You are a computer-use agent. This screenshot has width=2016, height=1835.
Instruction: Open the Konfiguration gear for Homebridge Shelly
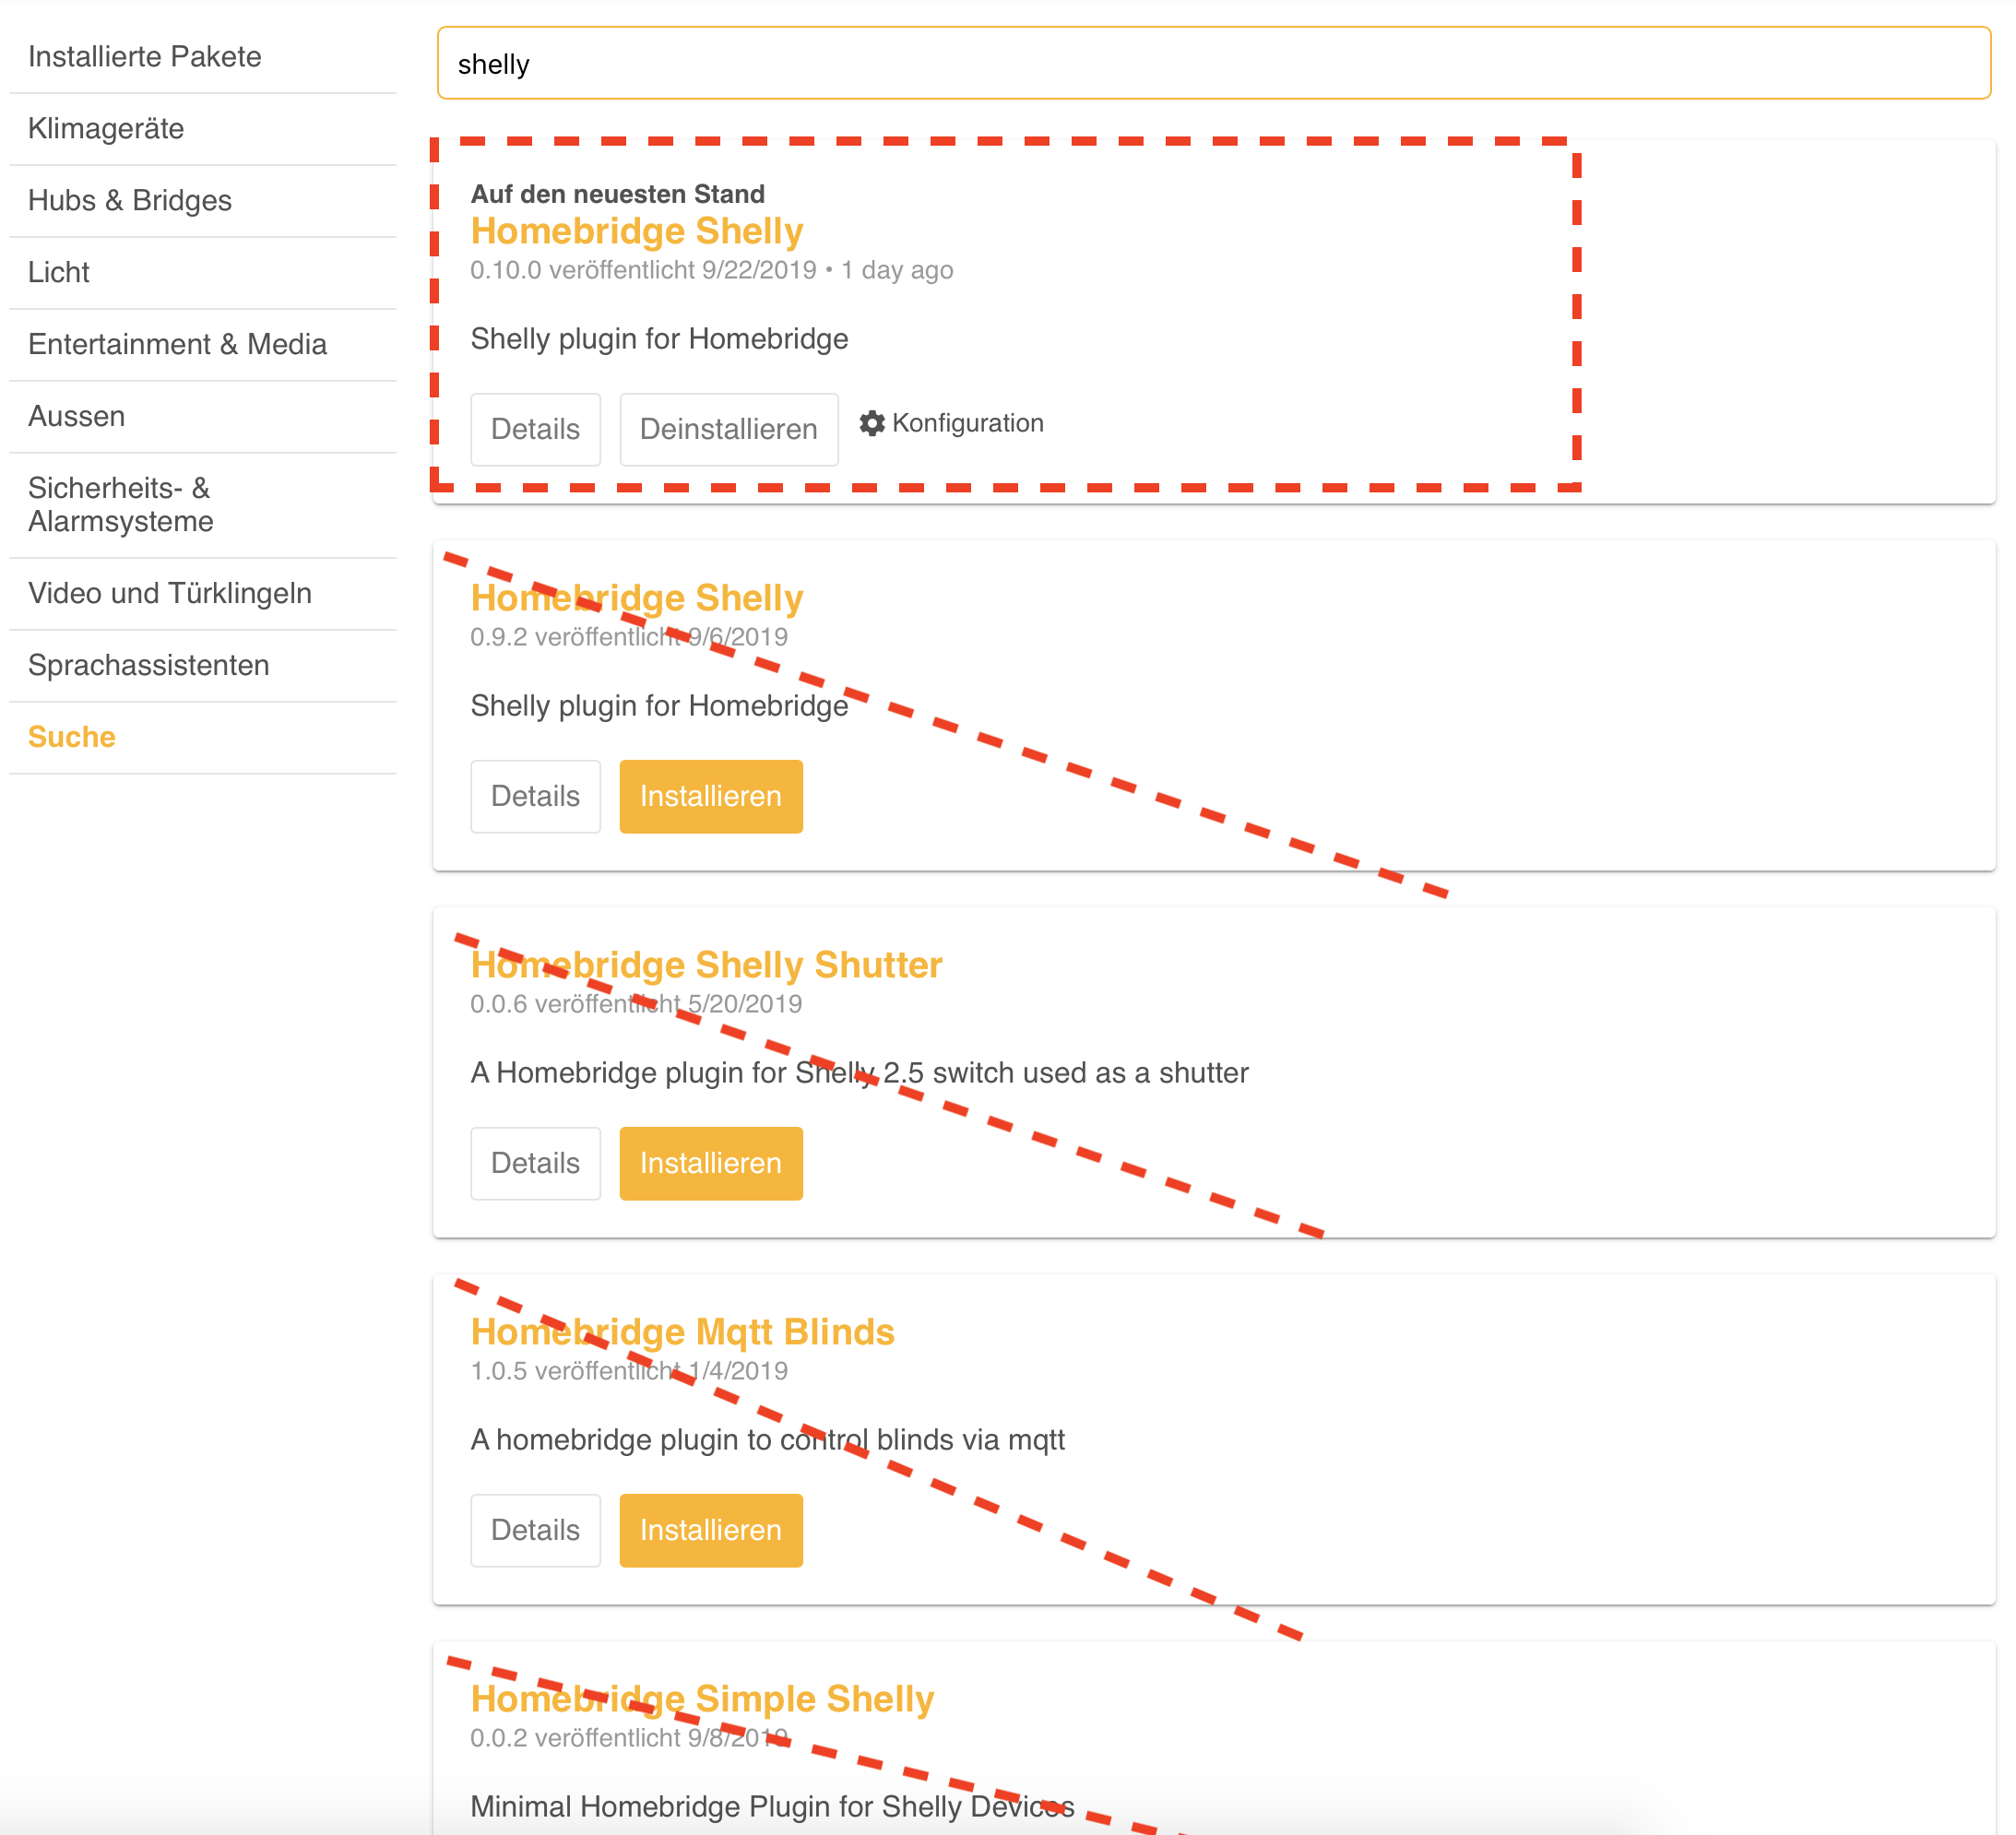click(951, 423)
